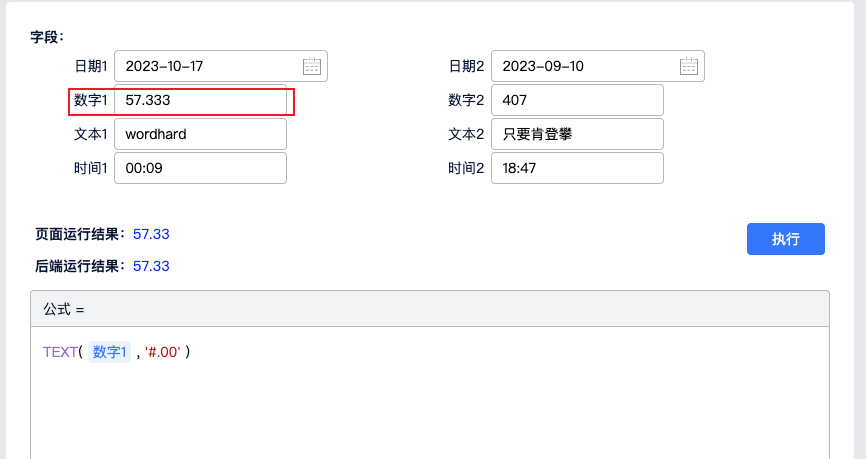Open the calendar picker for 日期2
This screenshot has height=459, width=866.
pos(689,66)
